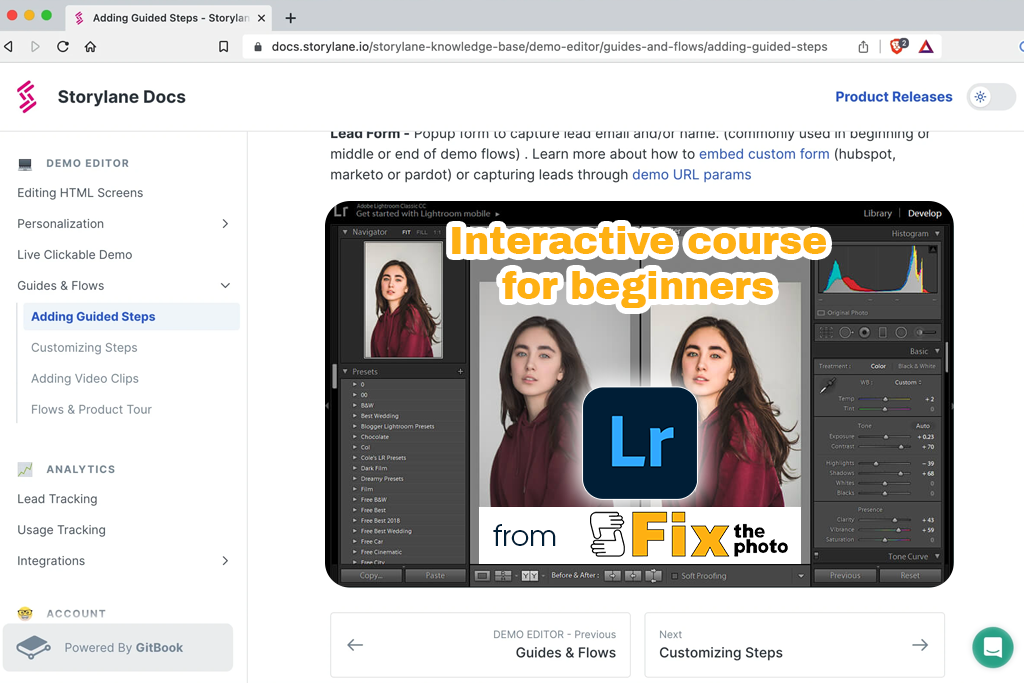Click the DEMO EDITOR section heading
Screen dimensions: 1024x683
click(88, 163)
